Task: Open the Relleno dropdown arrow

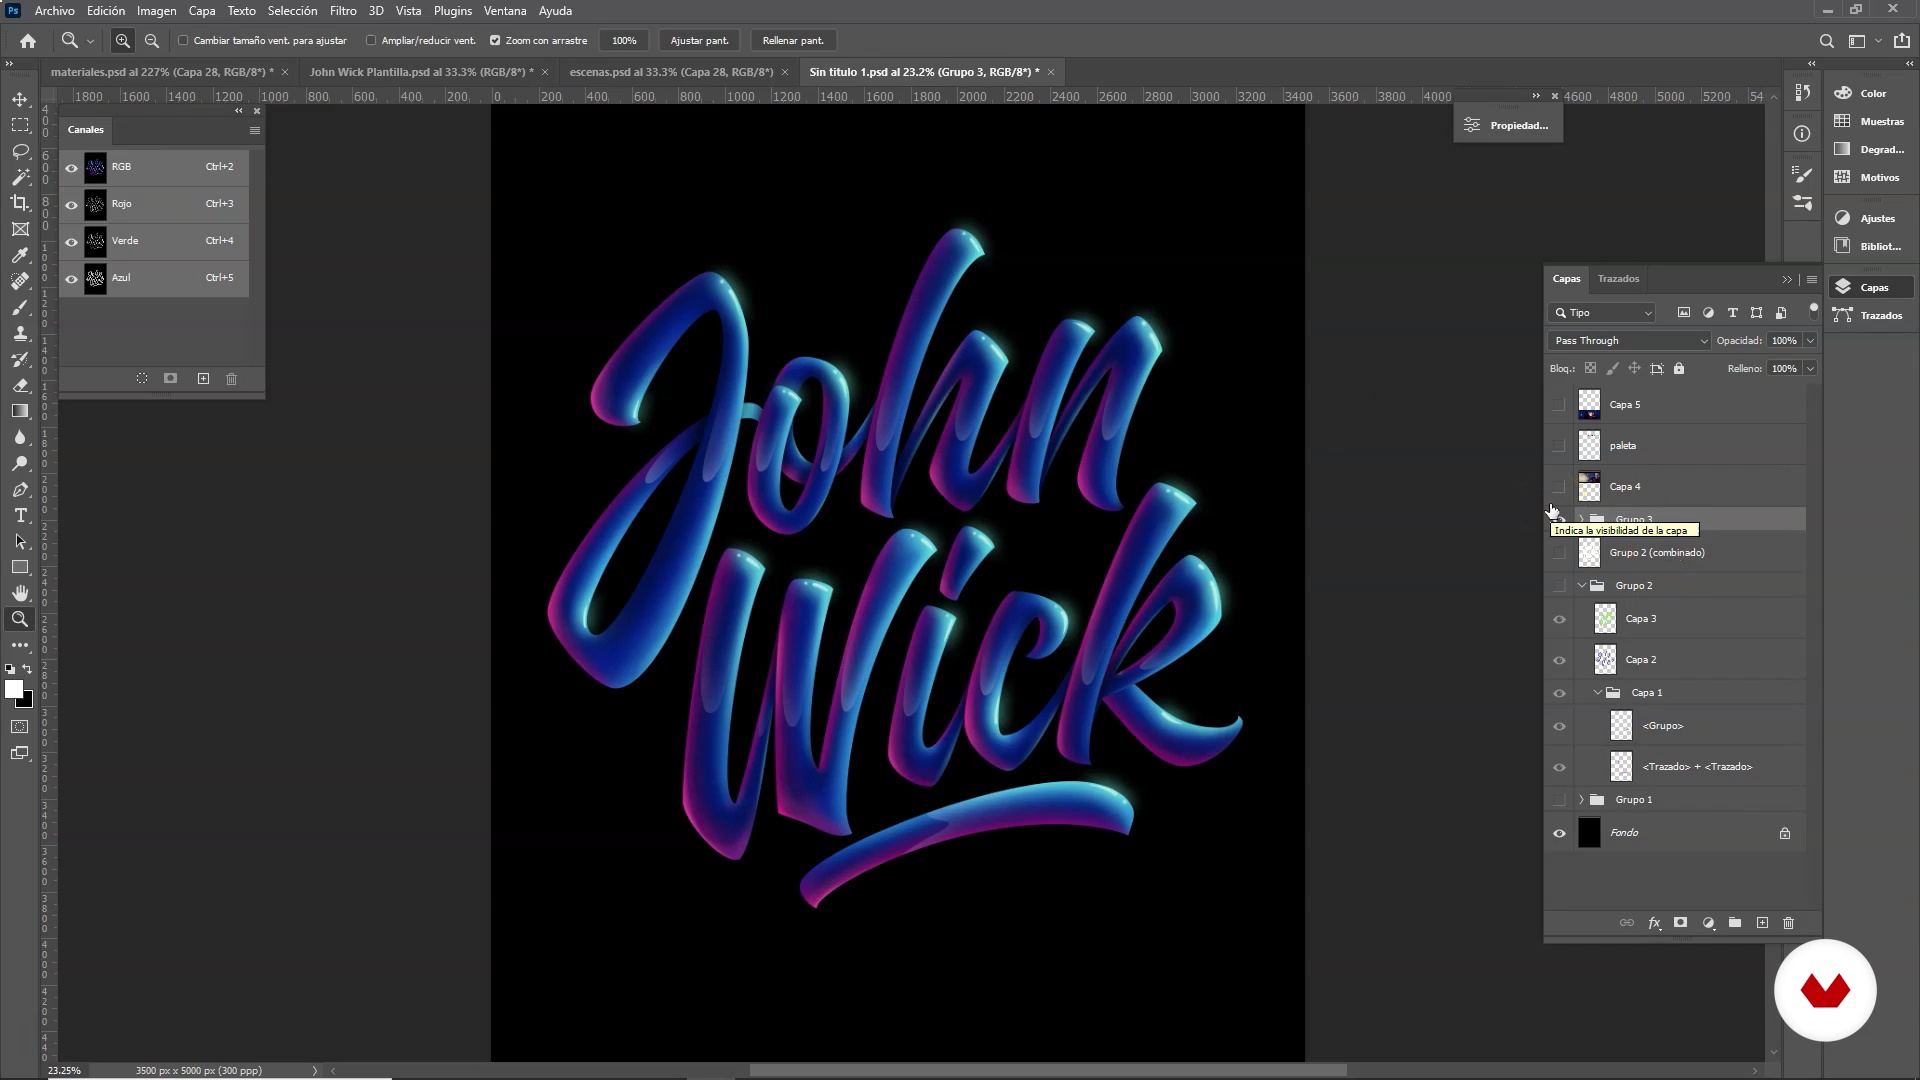Action: 1810,369
